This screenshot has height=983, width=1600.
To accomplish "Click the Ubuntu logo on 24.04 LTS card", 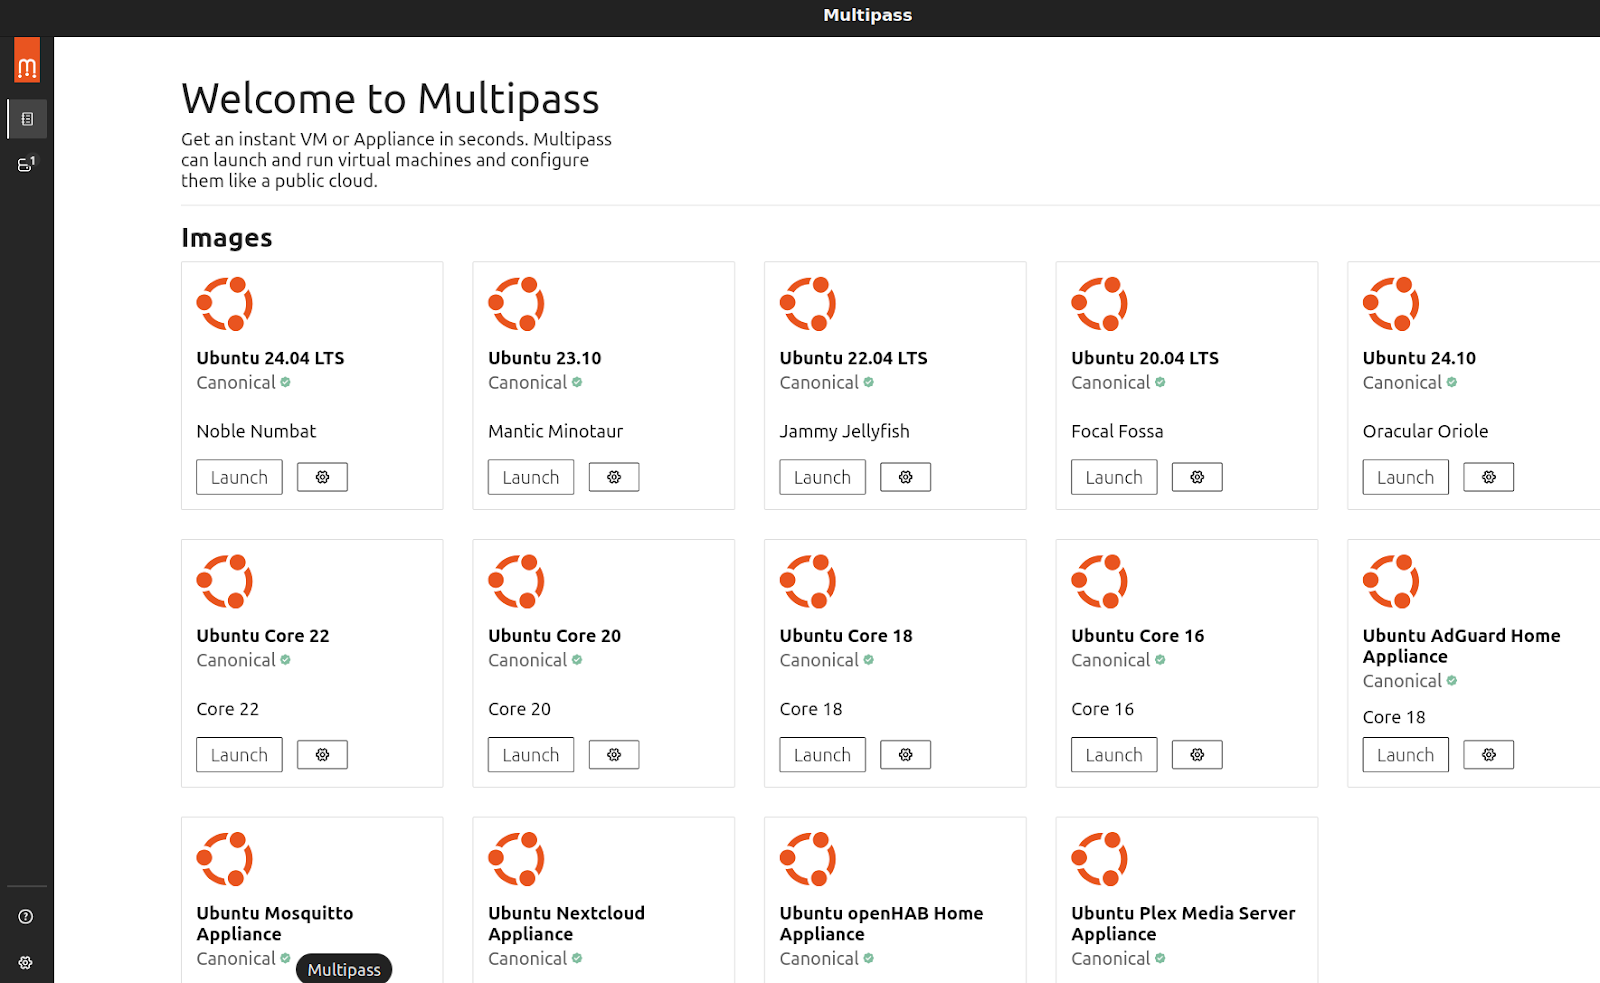I will tap(224, 304).
